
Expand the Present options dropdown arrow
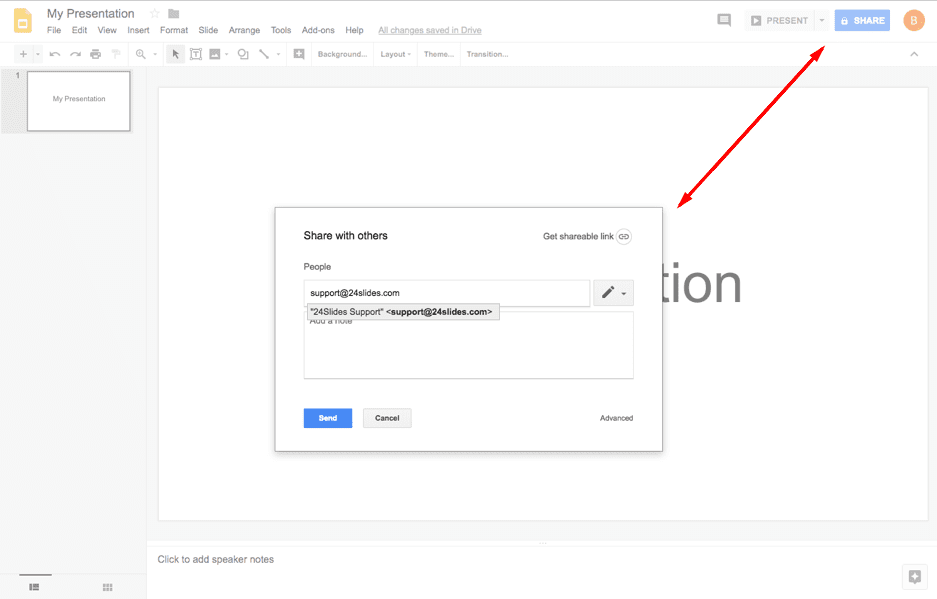822,20
